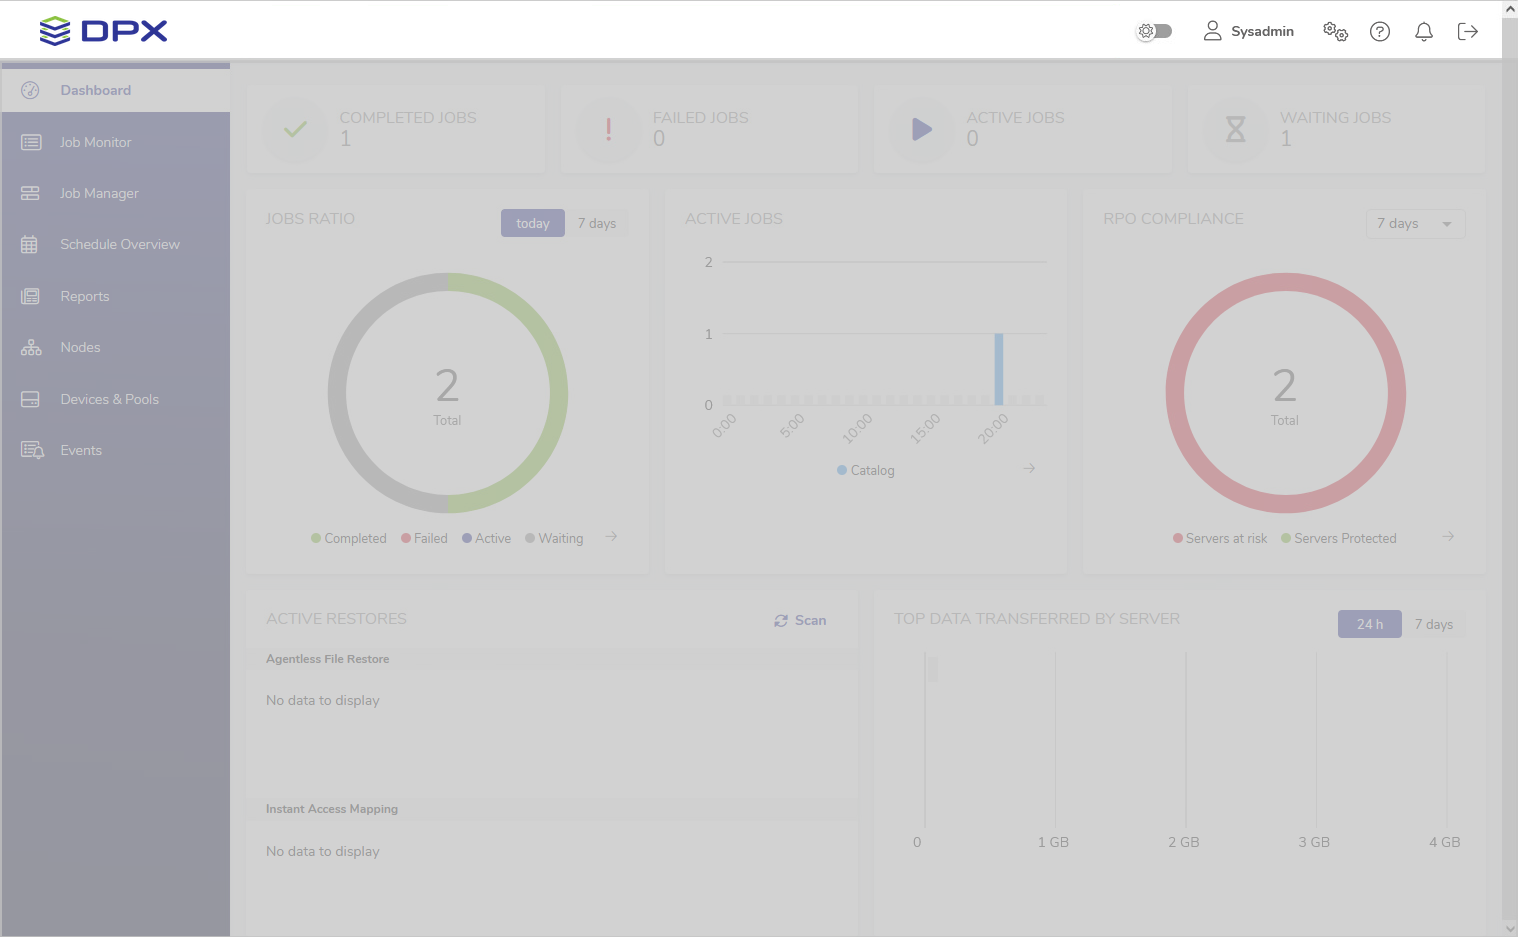Viewport: 1518px width, 937px height.
Task: Expand RPO Compliance details arrow
Action: click(1448, 537)
